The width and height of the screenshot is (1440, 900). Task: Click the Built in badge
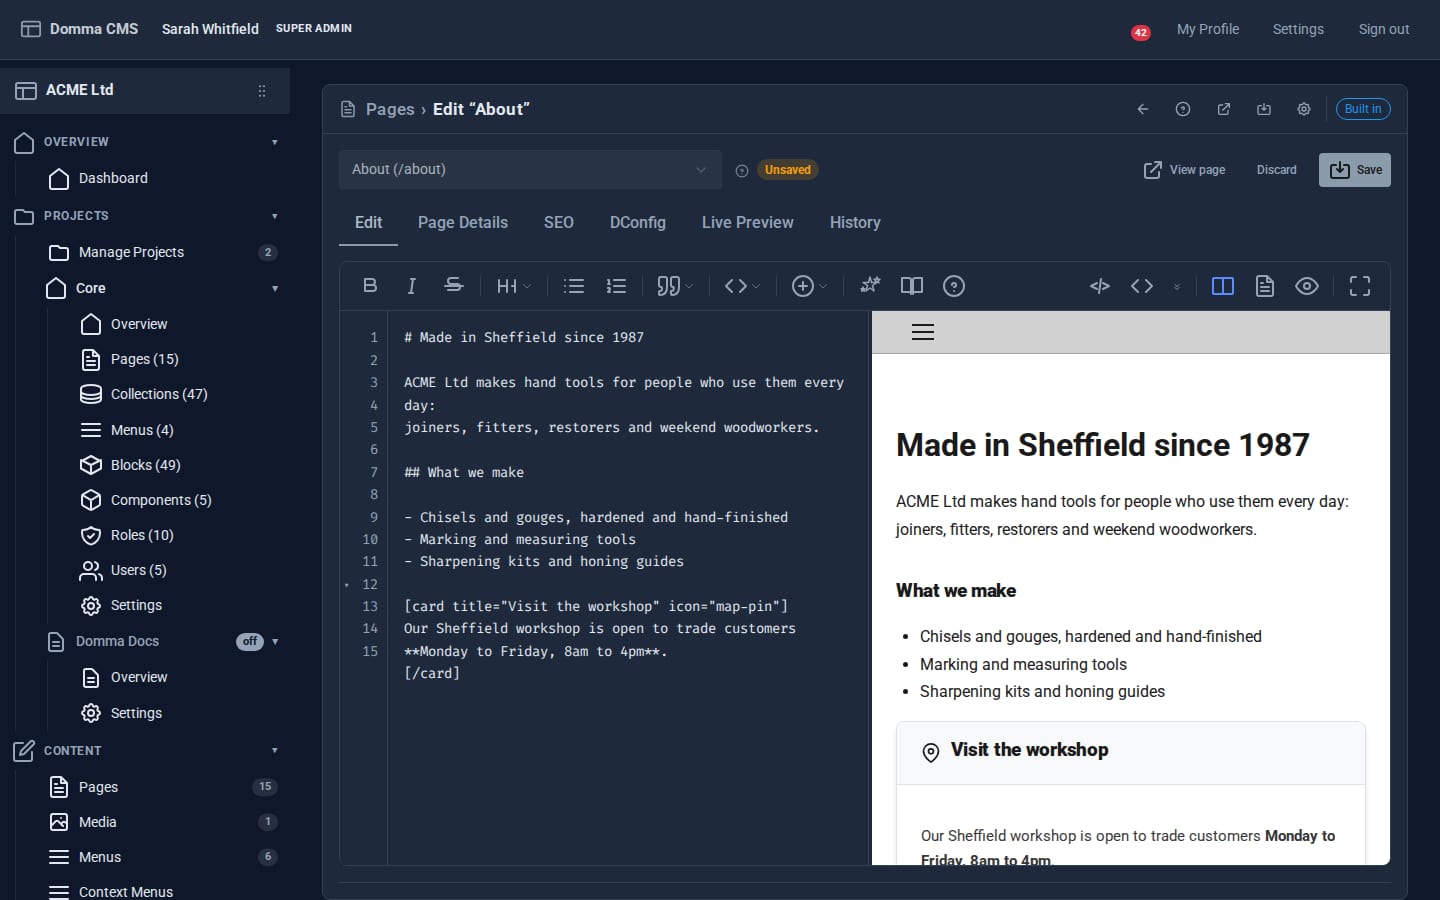coord(1363,109)
